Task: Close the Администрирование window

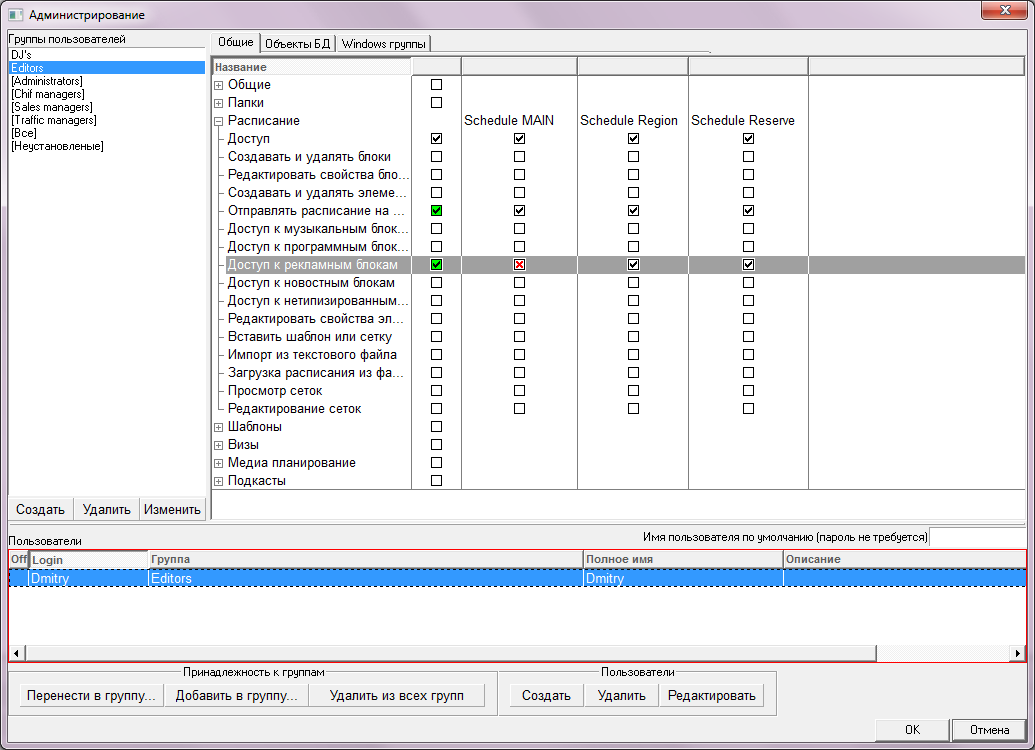Action: coord(1004,10)
